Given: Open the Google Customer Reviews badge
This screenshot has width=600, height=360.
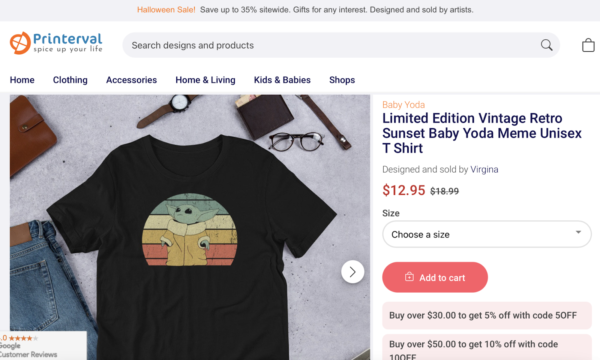Looking at the screenshot, I should point(43,345).
